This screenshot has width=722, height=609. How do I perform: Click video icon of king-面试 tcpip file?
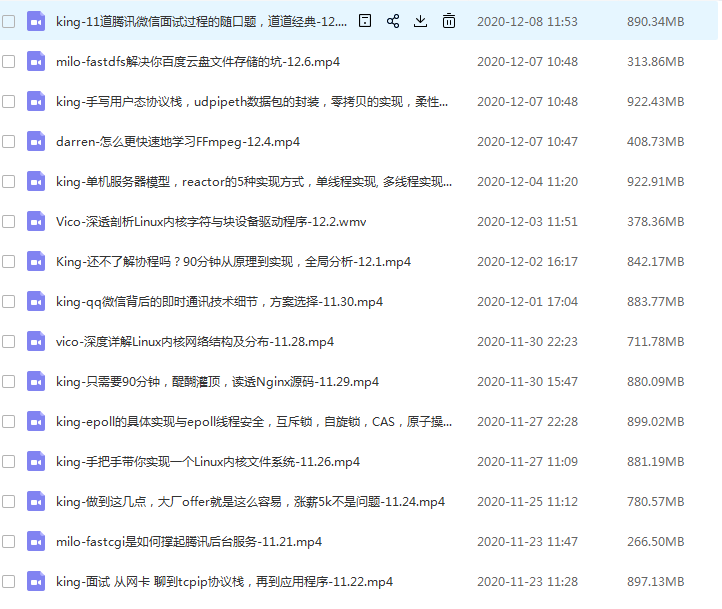pyautogui.click(x=36, y=581)
